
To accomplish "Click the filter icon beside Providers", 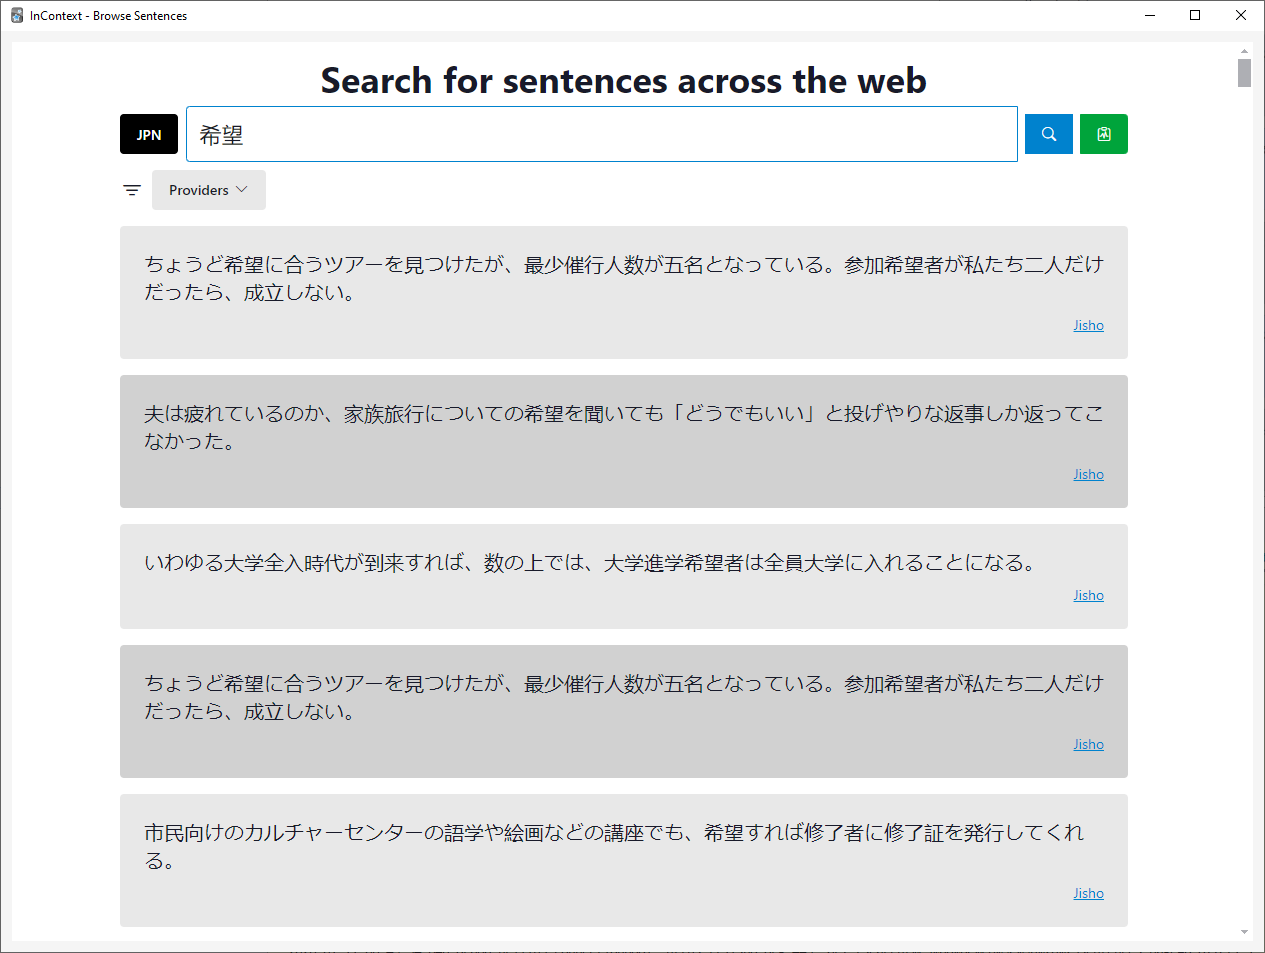I will click(131, 189).
